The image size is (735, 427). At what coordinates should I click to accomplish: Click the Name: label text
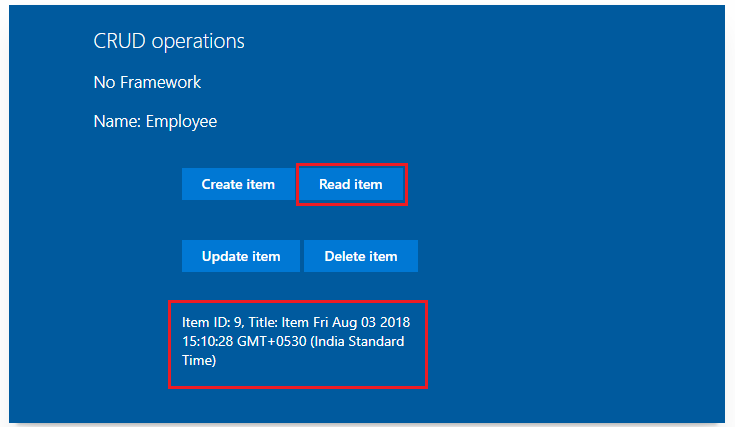117,122
